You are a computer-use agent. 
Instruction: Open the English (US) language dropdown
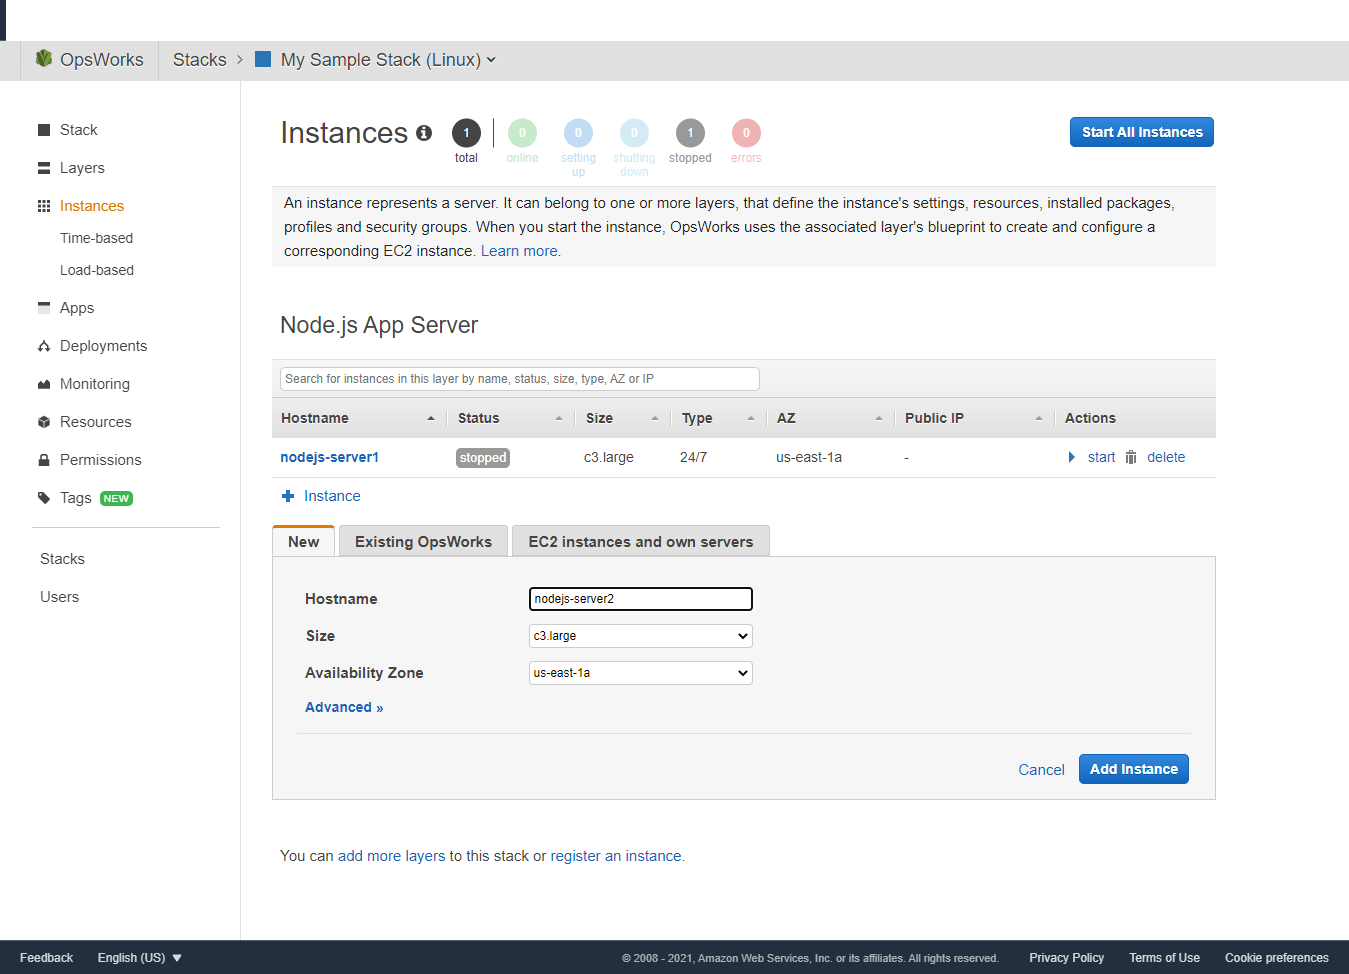point(140,958)
